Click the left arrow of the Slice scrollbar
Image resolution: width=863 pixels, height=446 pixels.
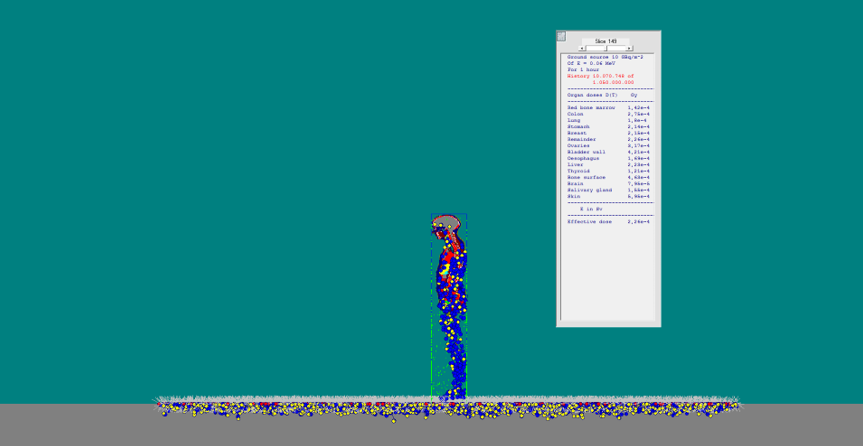[x=582, y=48]
